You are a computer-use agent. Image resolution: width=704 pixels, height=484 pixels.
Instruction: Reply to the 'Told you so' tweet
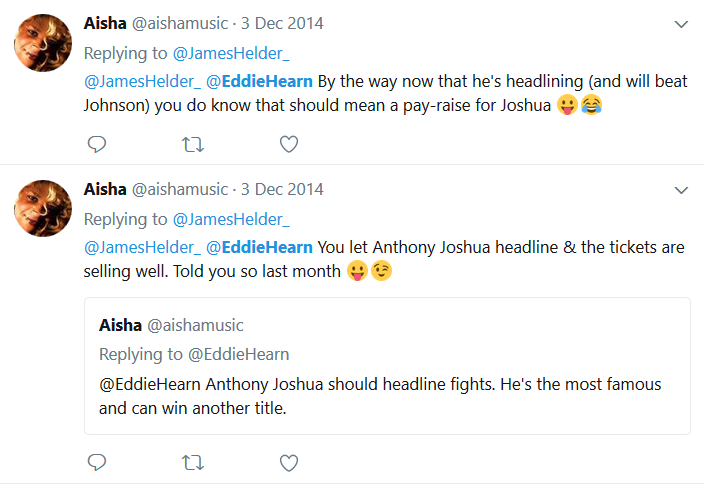(x=97, y=463)
